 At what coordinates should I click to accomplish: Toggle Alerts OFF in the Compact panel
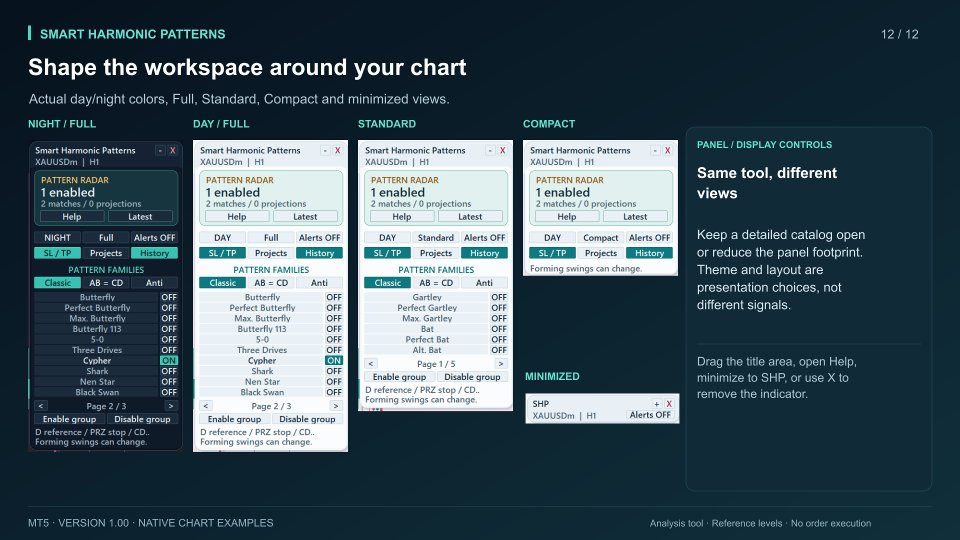(650, 238)
